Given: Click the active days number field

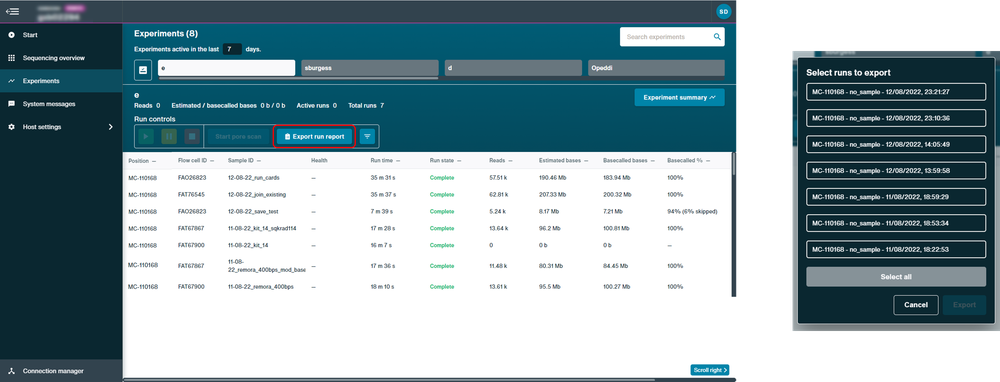Looking at the screenshot, I should (232, 49).
